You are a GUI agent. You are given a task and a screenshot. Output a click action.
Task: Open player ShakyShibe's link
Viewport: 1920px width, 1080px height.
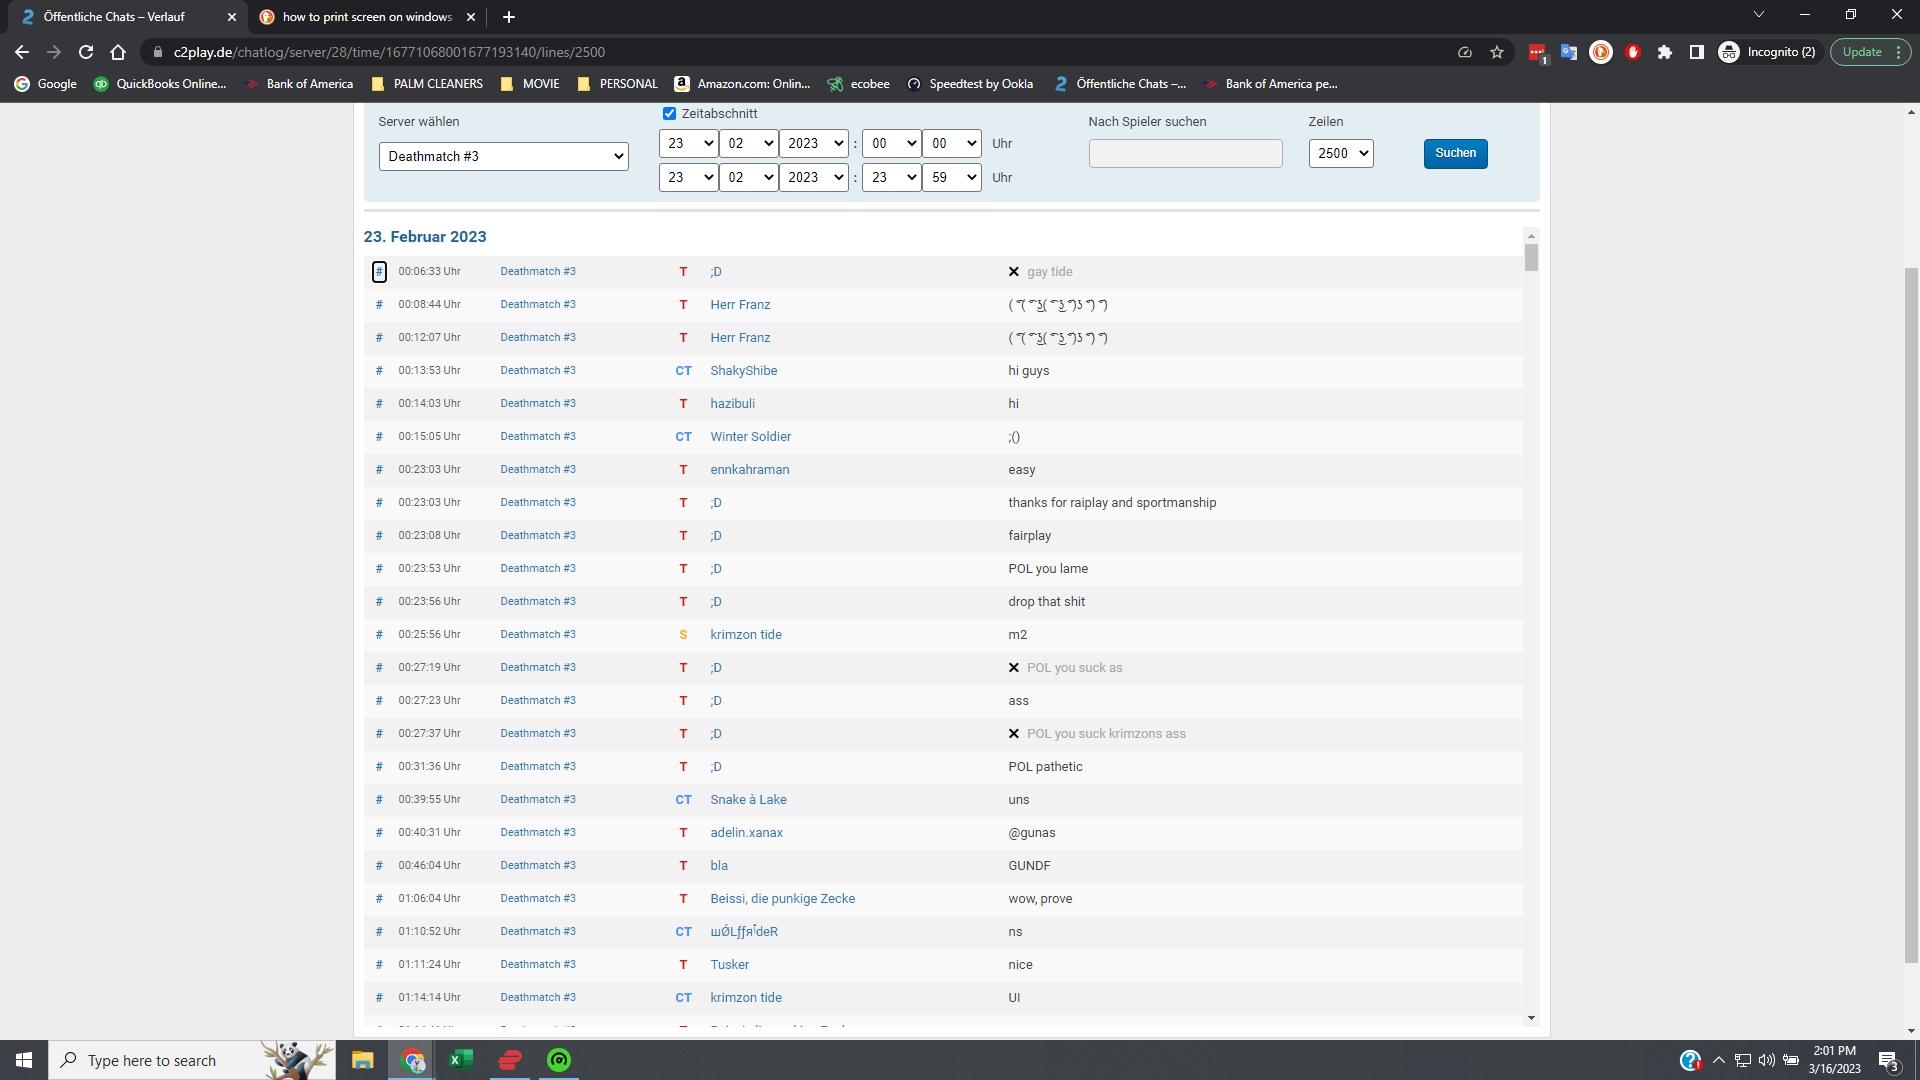pyautogui.click(x=743, y=371)
